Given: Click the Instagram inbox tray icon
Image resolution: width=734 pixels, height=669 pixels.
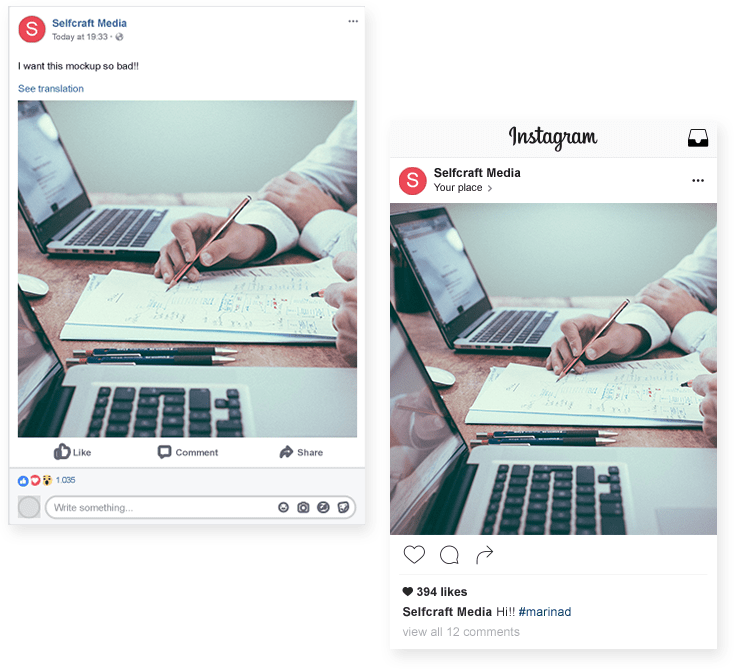Looking at the screenshot, I should tap(697, 138).
